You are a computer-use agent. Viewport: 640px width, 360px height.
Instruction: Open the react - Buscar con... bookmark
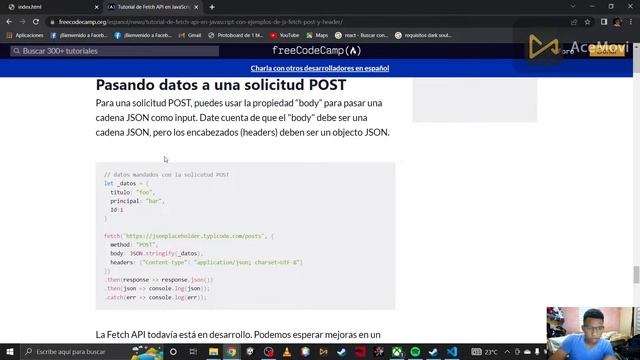[361, 36]
